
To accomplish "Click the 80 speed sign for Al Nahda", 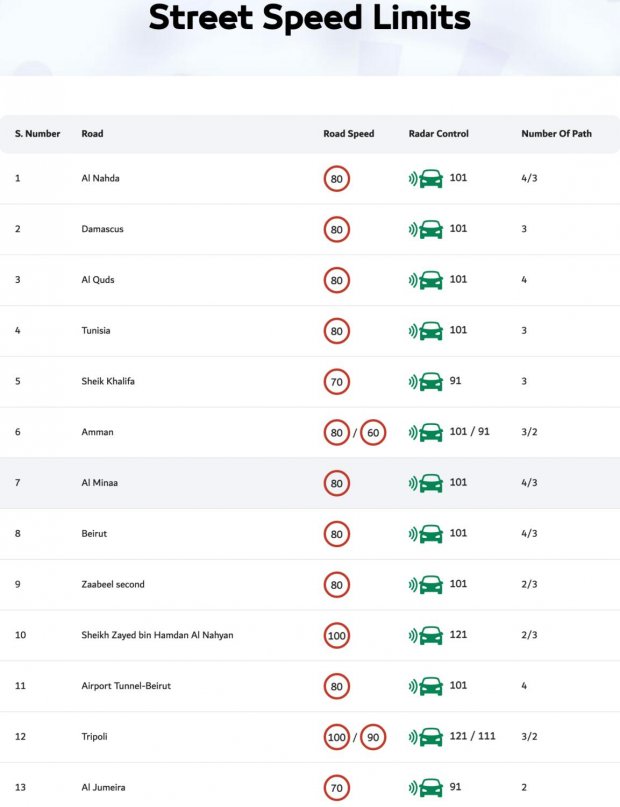I will click(336, 179).
